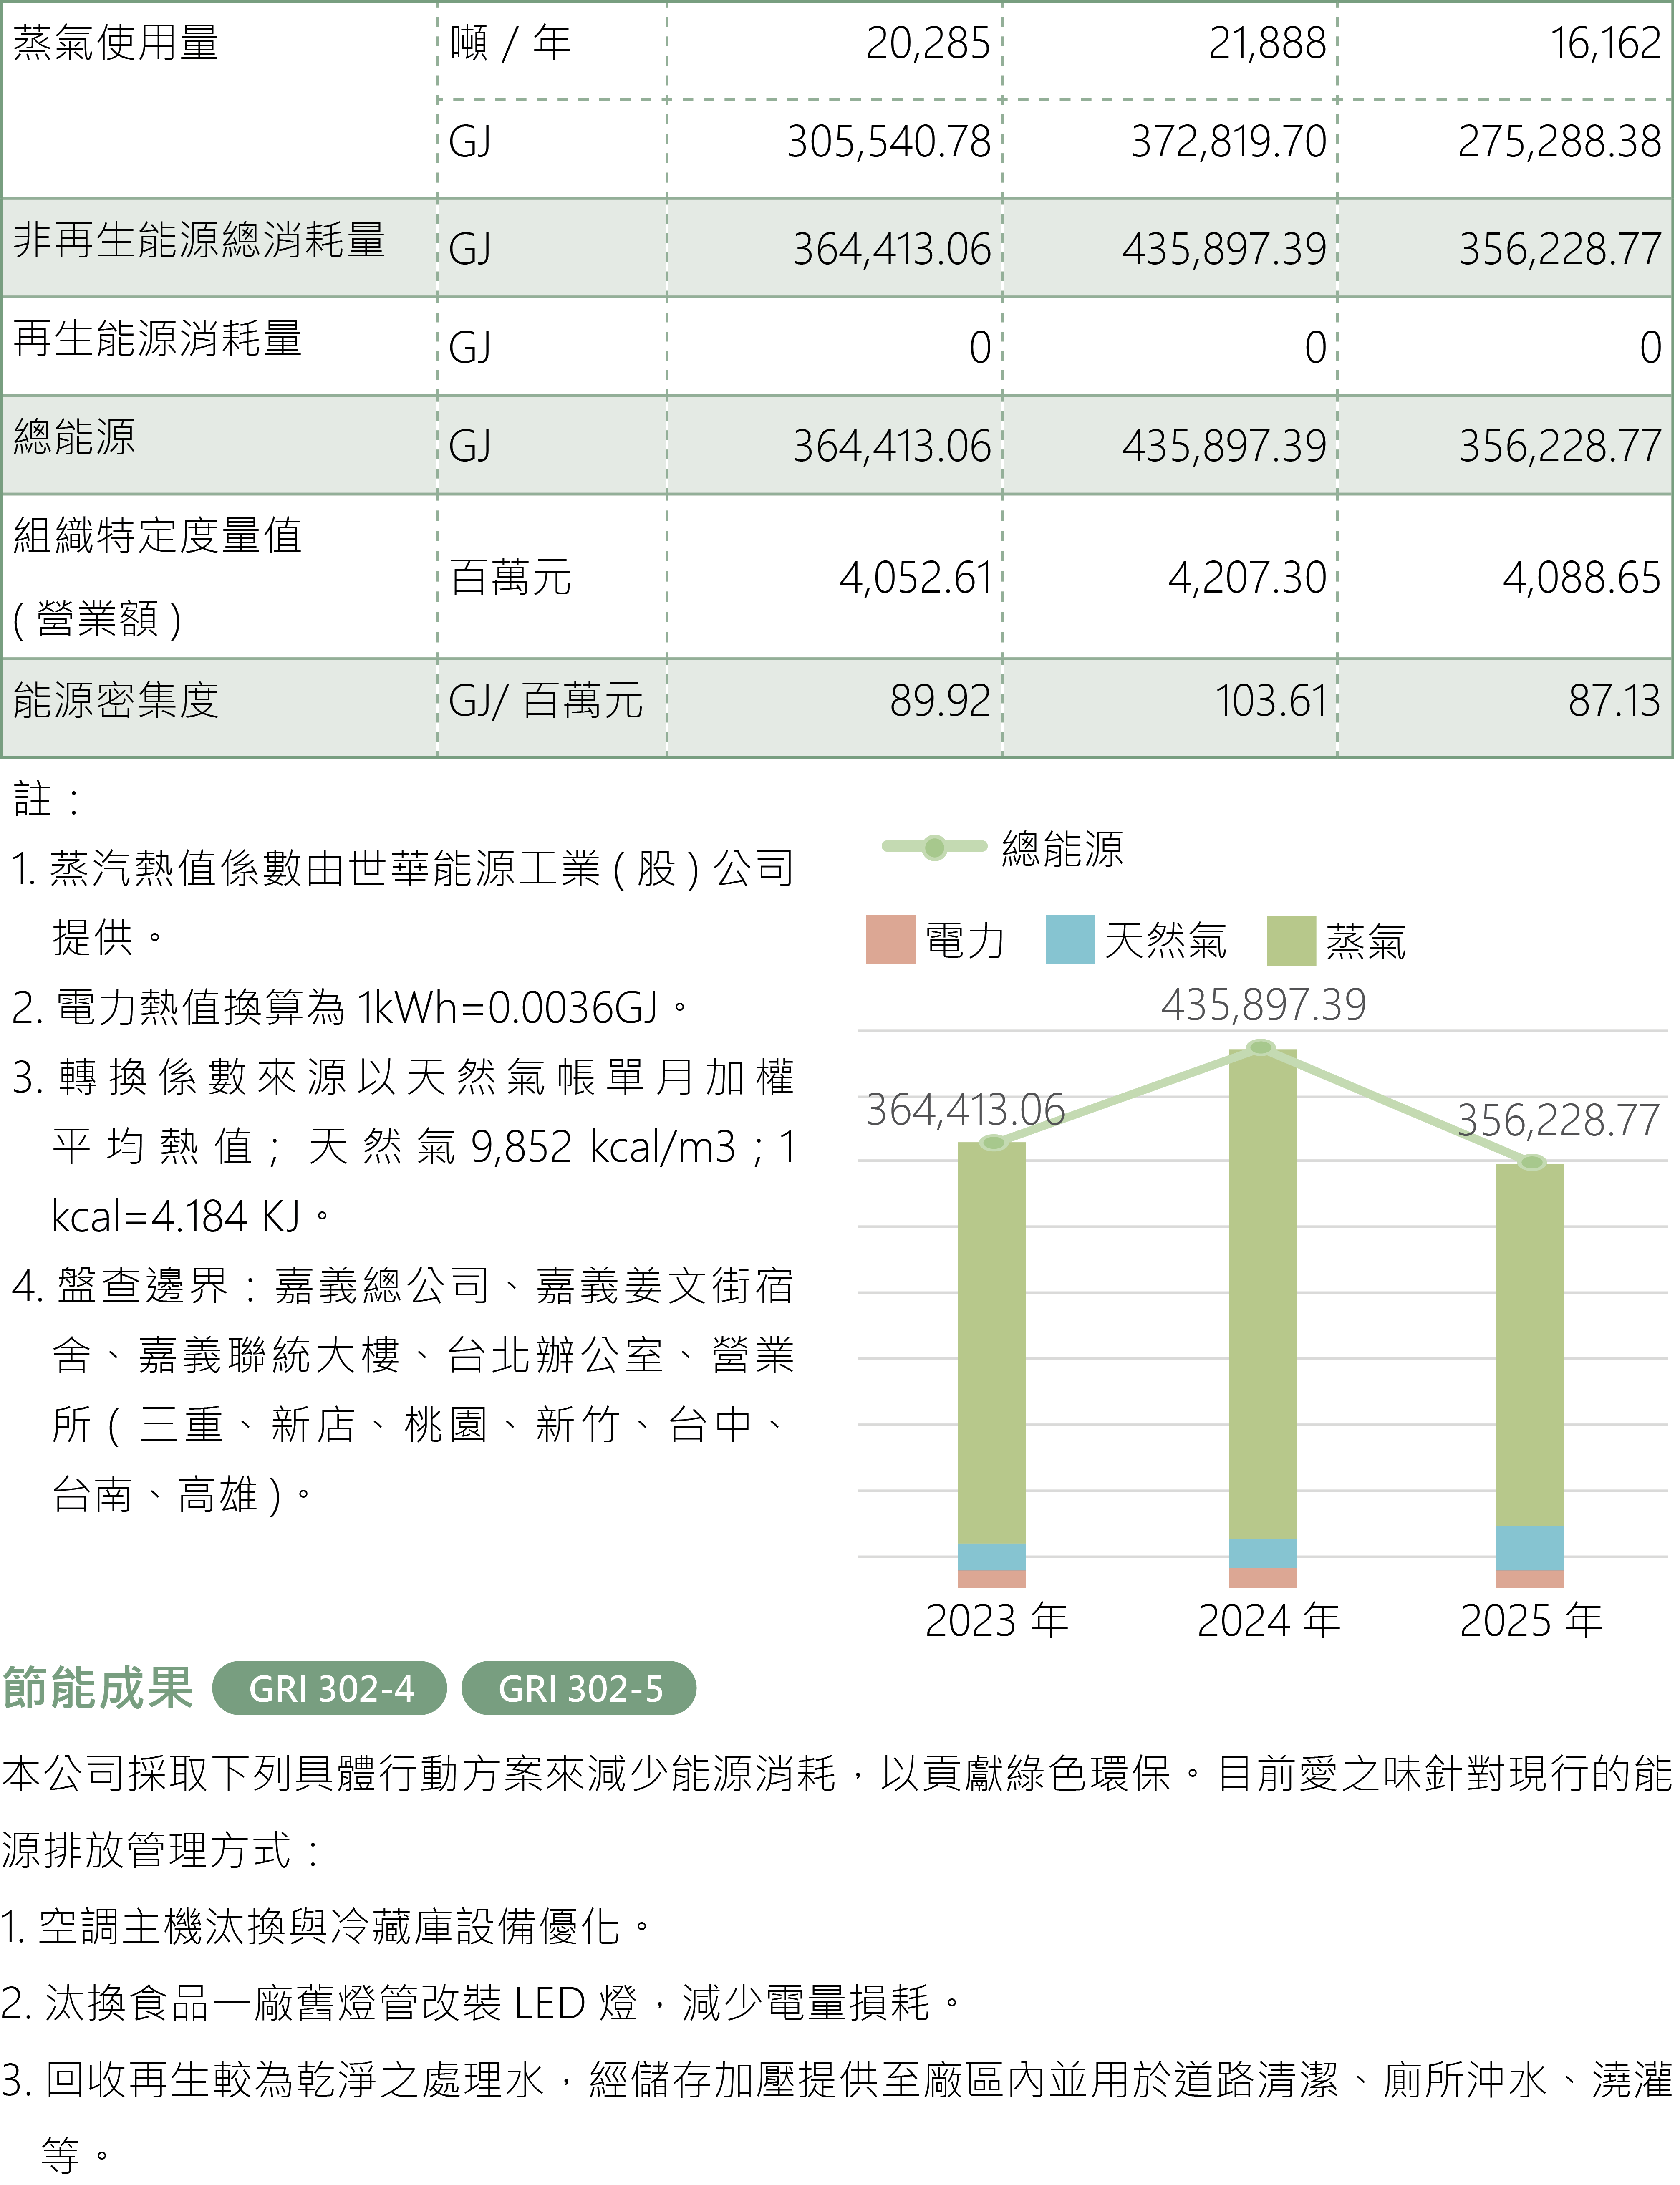This screenshot has height=2185, width=1680.
Task: Click the chart data label 356,228.77
Action: [x=1559, y=1120]
